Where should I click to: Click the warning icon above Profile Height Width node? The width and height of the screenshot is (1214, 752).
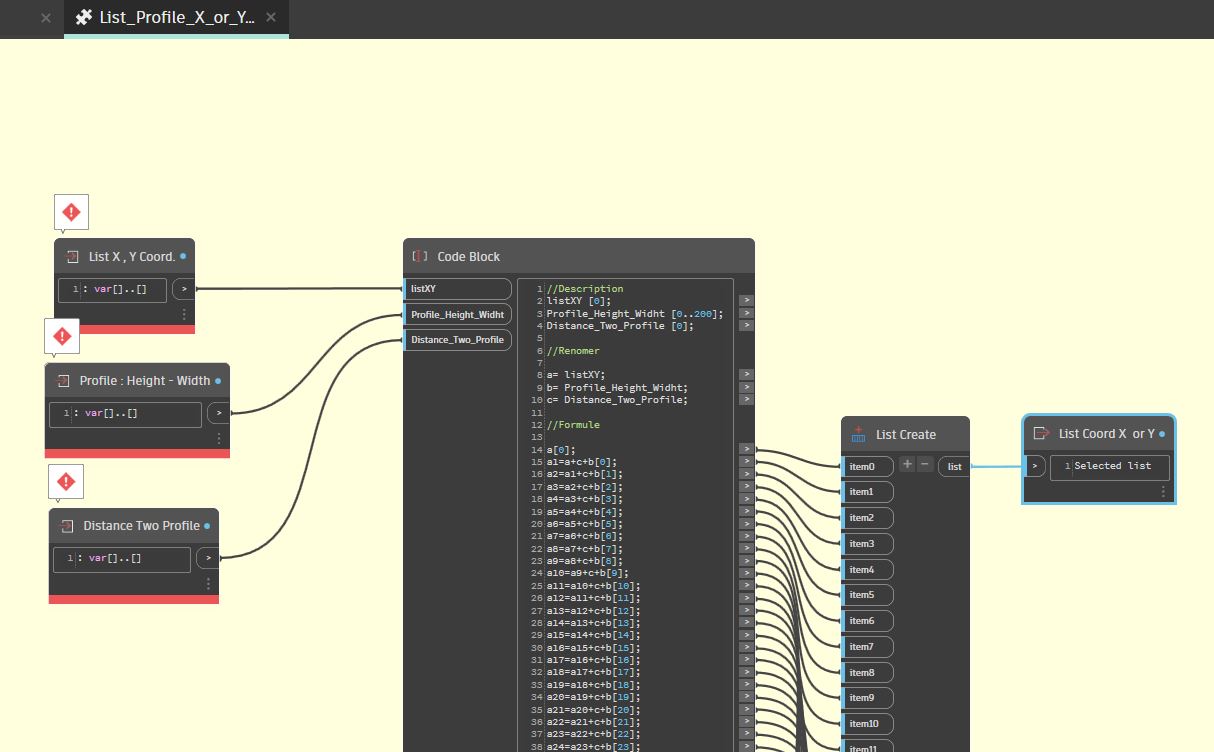[x=61, y=336]
